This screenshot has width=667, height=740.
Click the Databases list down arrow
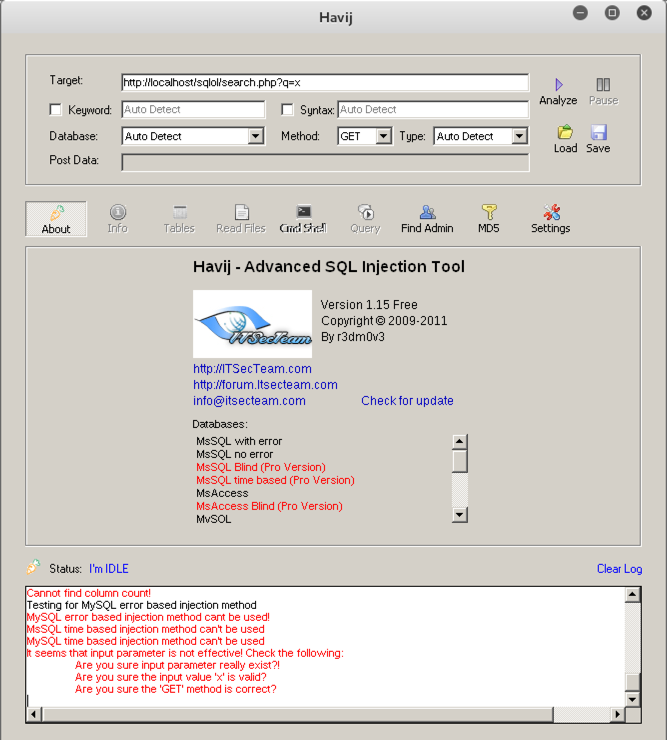[x=460, y=514]
